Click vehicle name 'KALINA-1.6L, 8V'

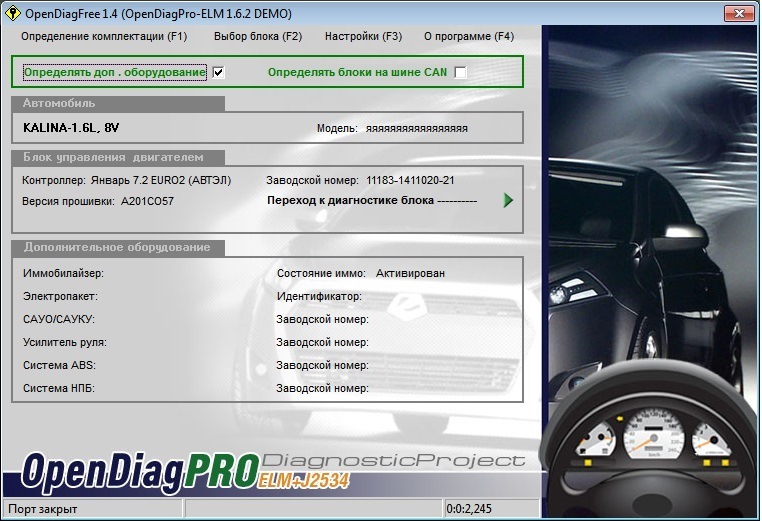point(71,128)
